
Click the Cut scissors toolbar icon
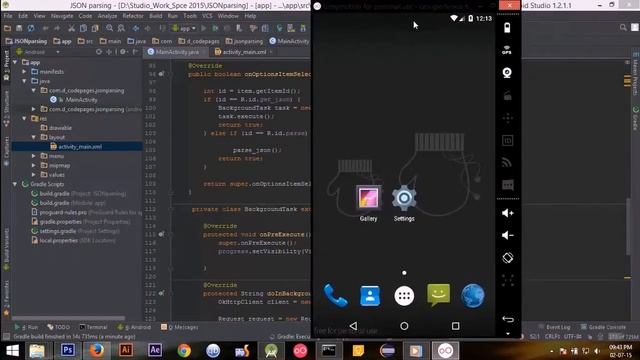tap(71, 28)
